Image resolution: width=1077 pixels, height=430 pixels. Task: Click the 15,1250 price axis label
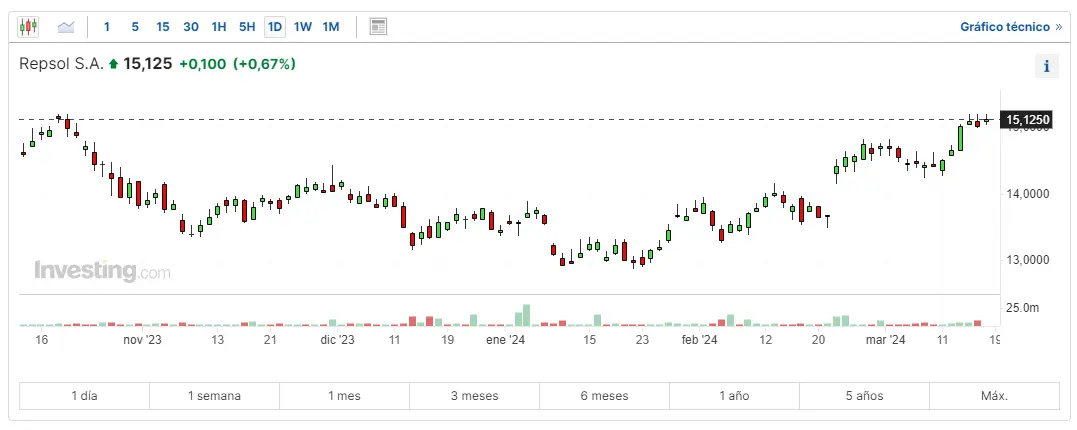coord(1027,120)
